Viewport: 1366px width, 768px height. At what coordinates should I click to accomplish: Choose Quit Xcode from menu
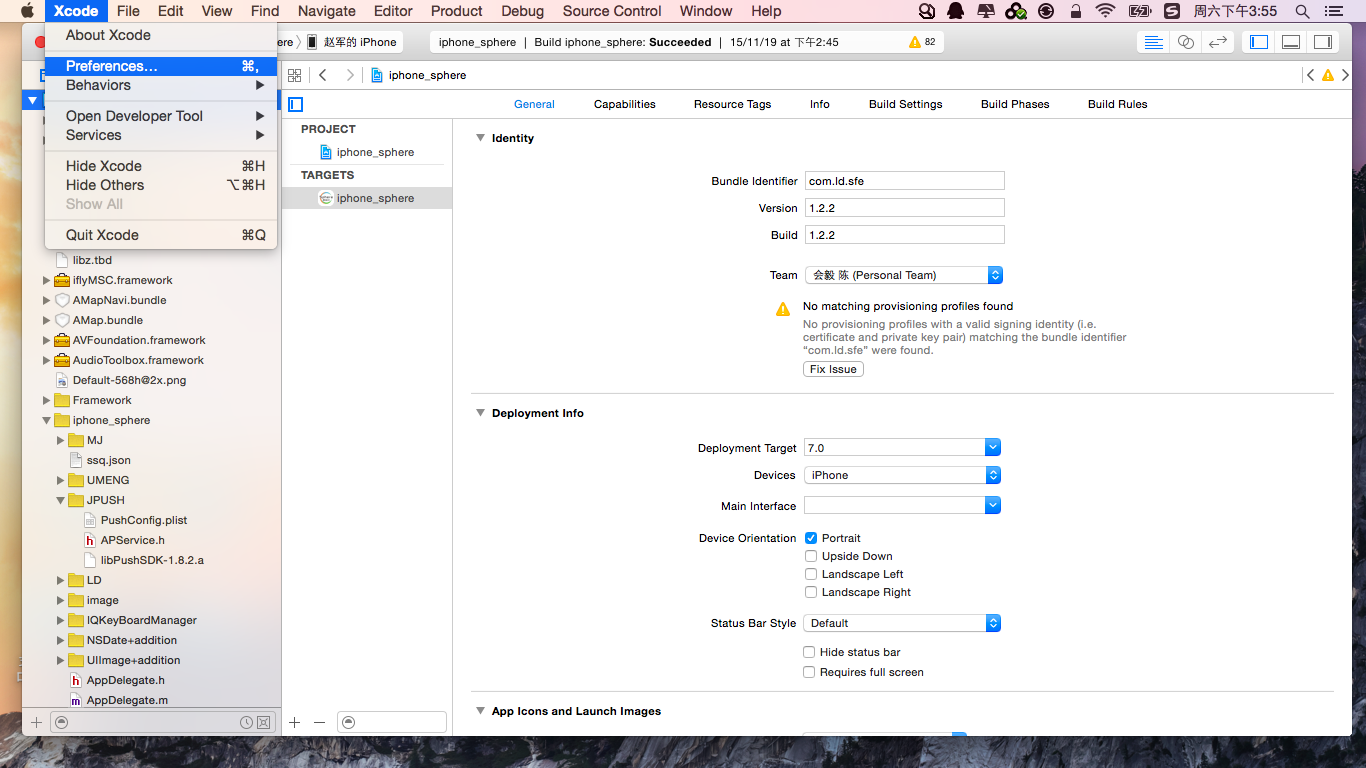(x=161, y=235)
